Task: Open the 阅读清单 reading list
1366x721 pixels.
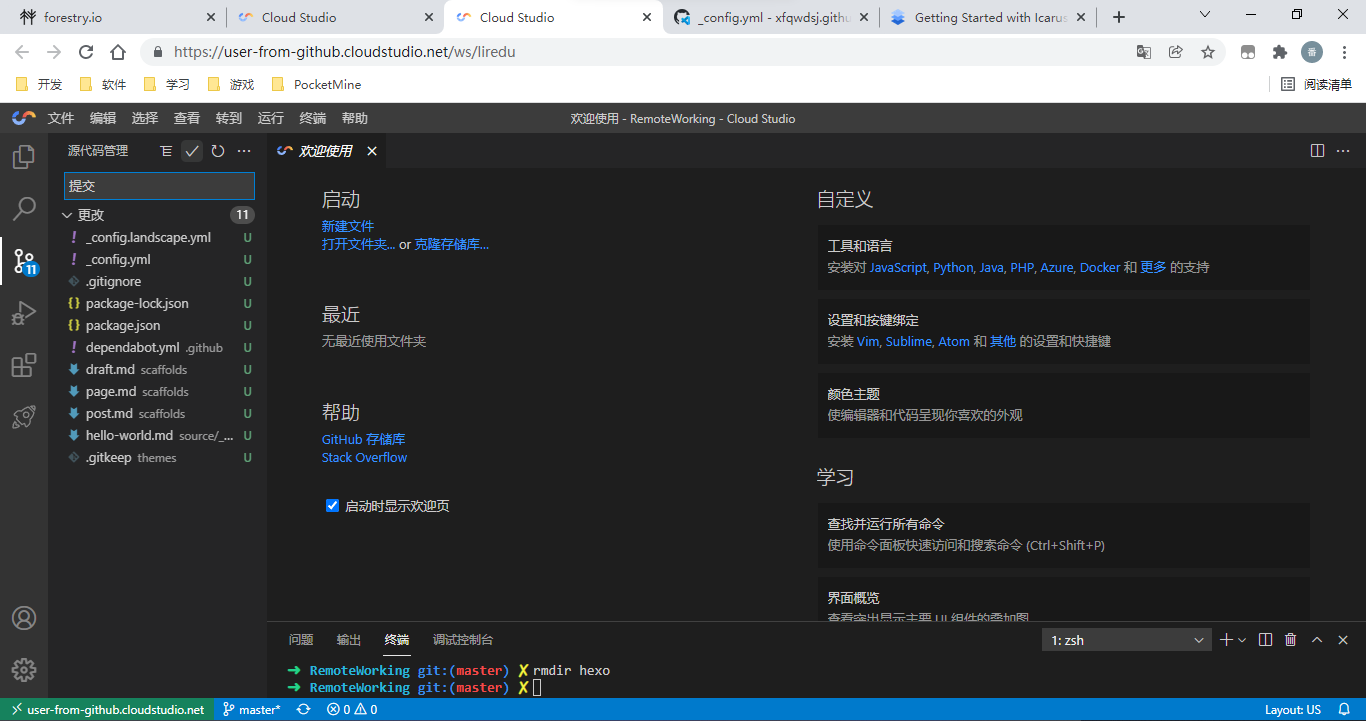Action: (x=1317, y=85)
